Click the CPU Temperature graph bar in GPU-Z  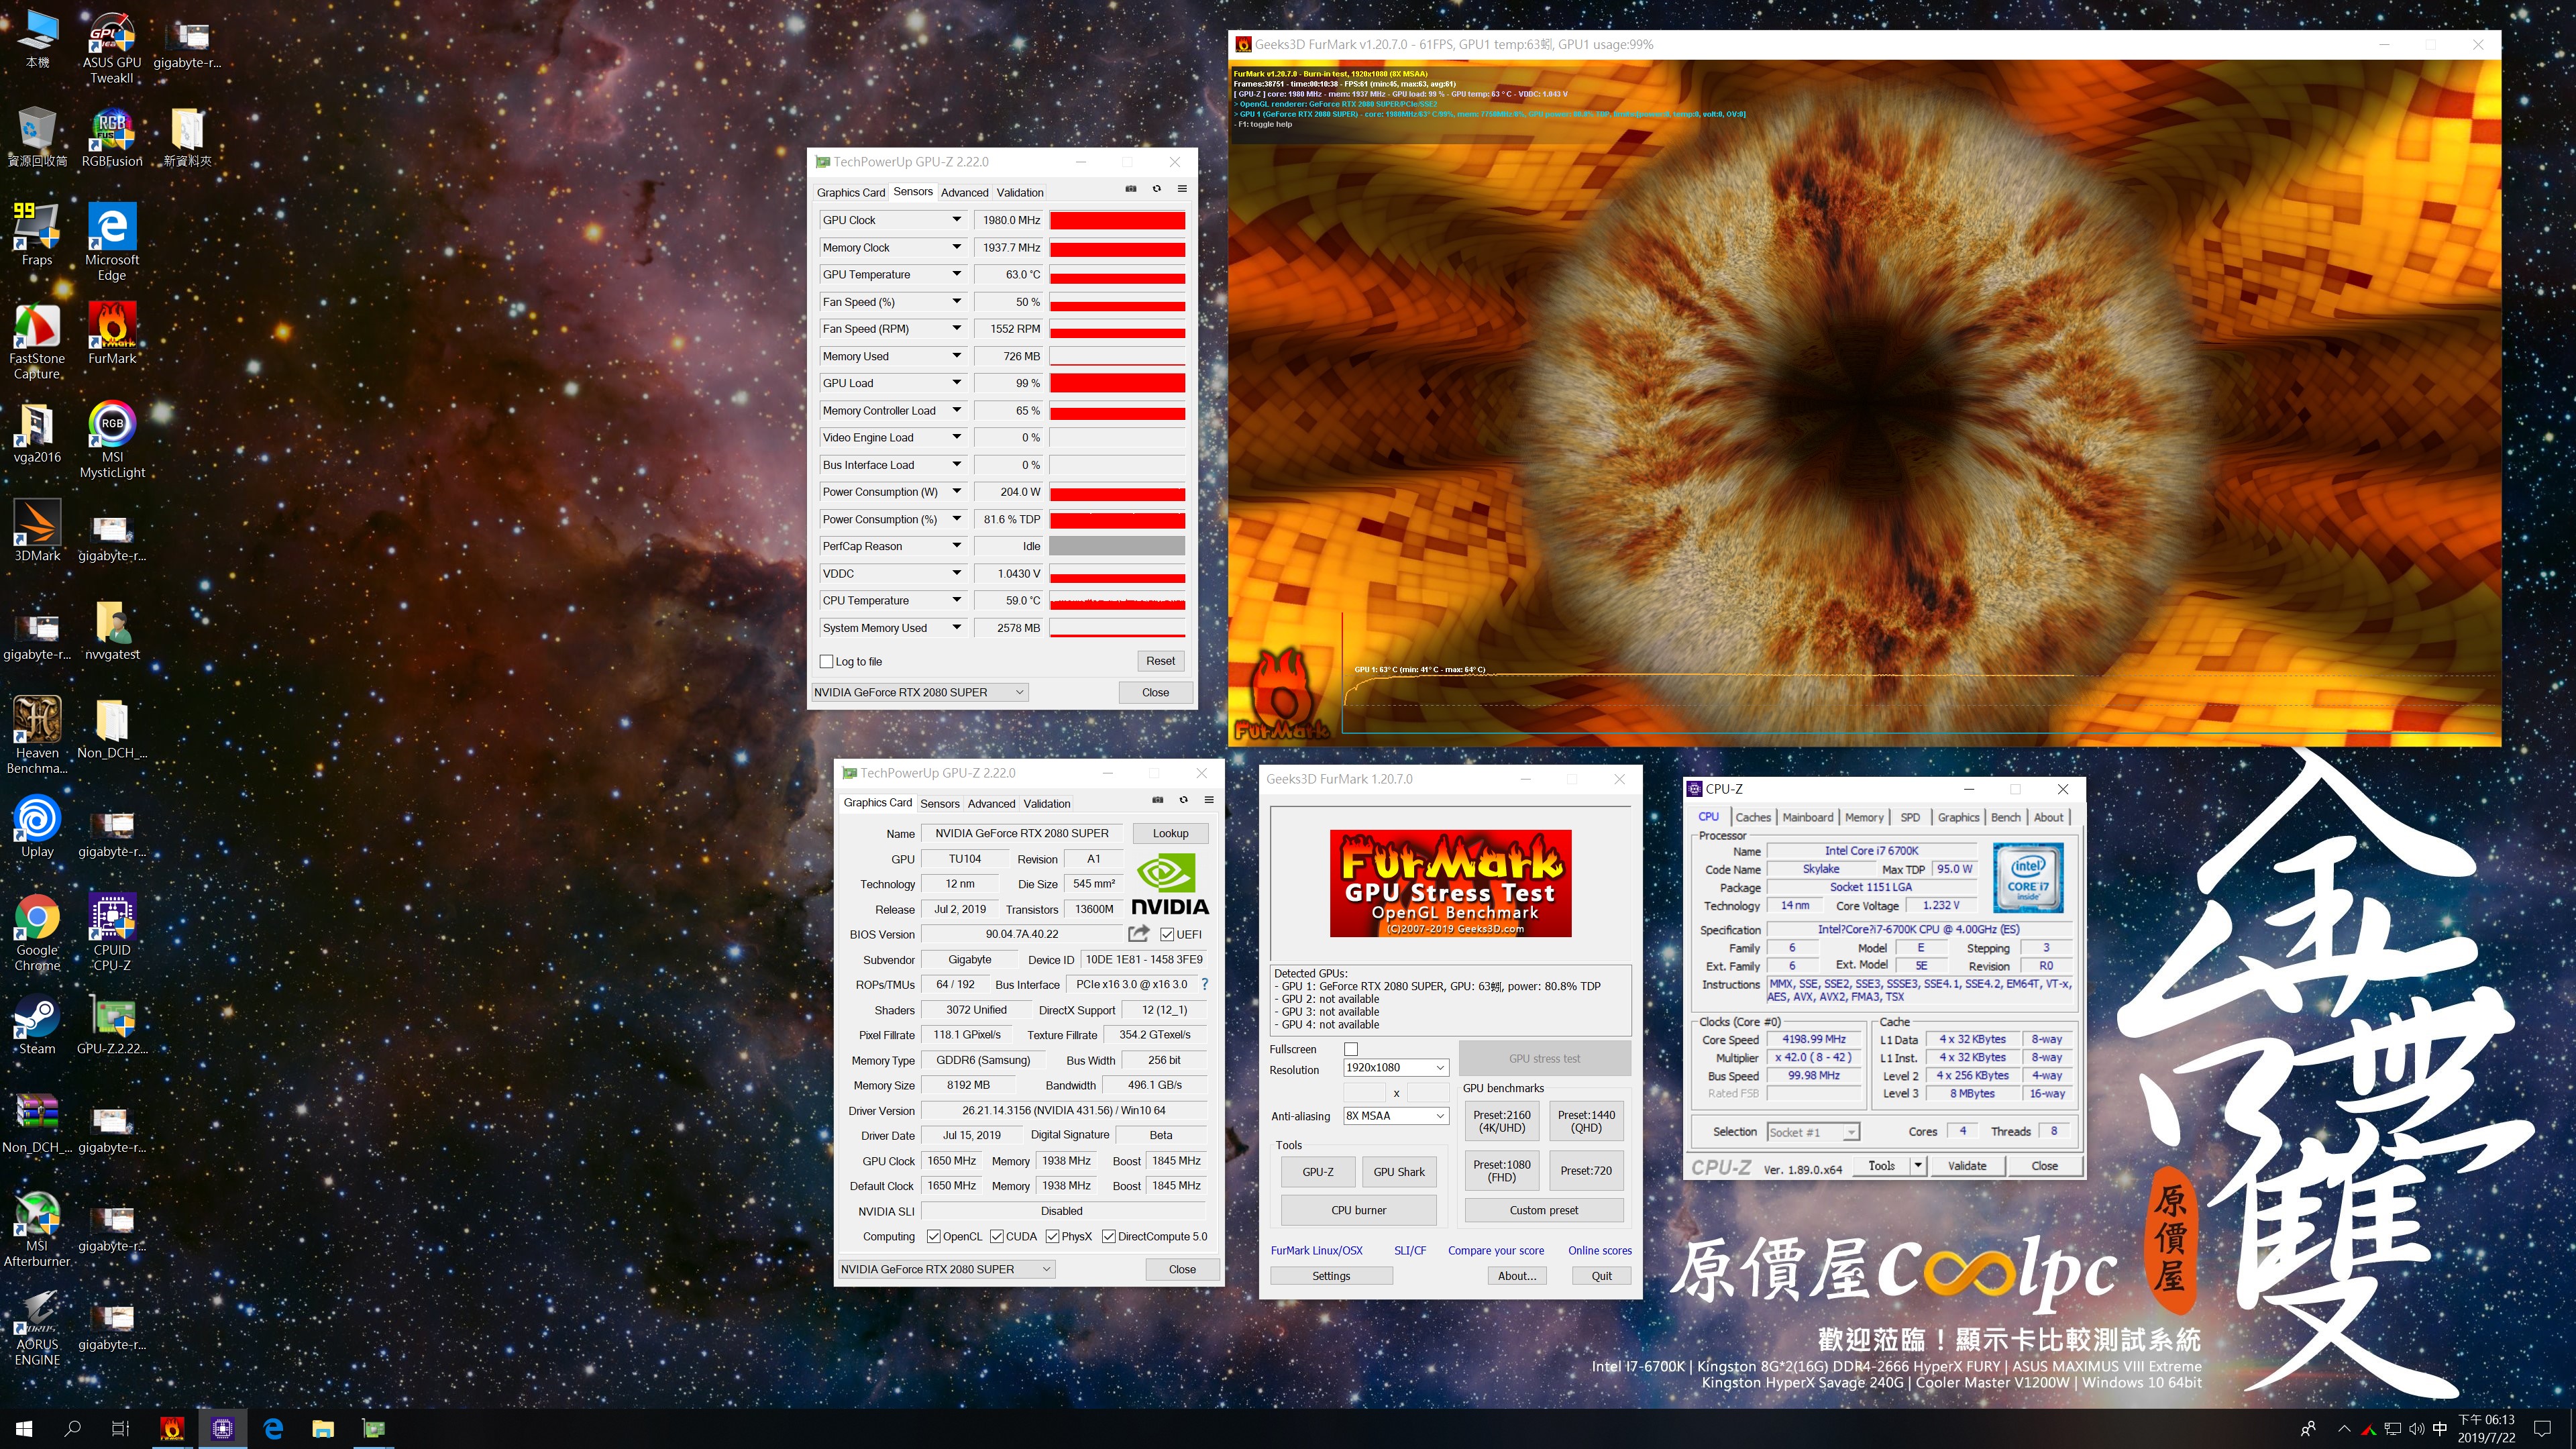[1117, 601]
